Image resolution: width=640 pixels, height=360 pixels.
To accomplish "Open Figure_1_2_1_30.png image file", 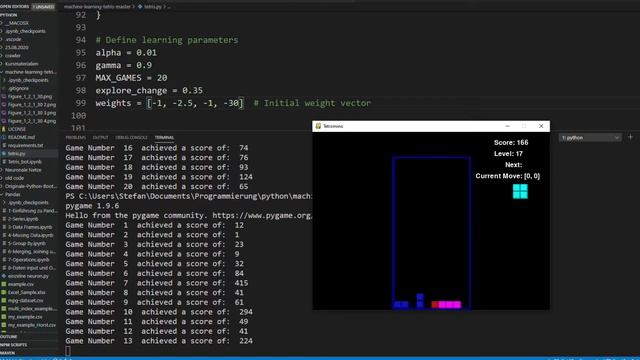I will (30, 96).
